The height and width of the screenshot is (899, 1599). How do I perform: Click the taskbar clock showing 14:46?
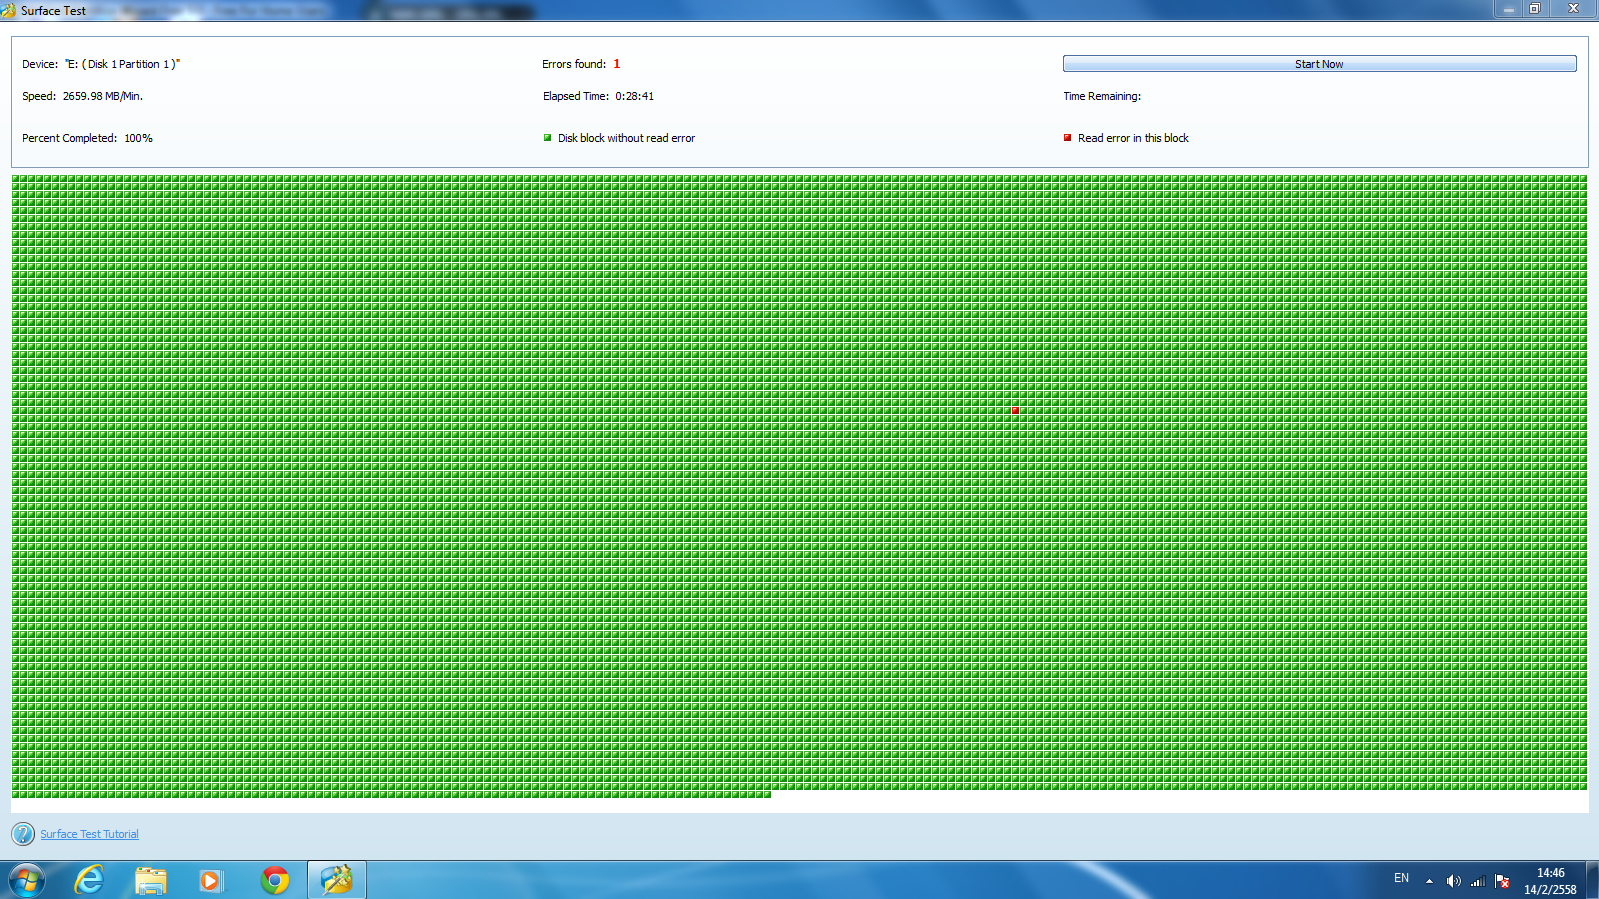1550,881
